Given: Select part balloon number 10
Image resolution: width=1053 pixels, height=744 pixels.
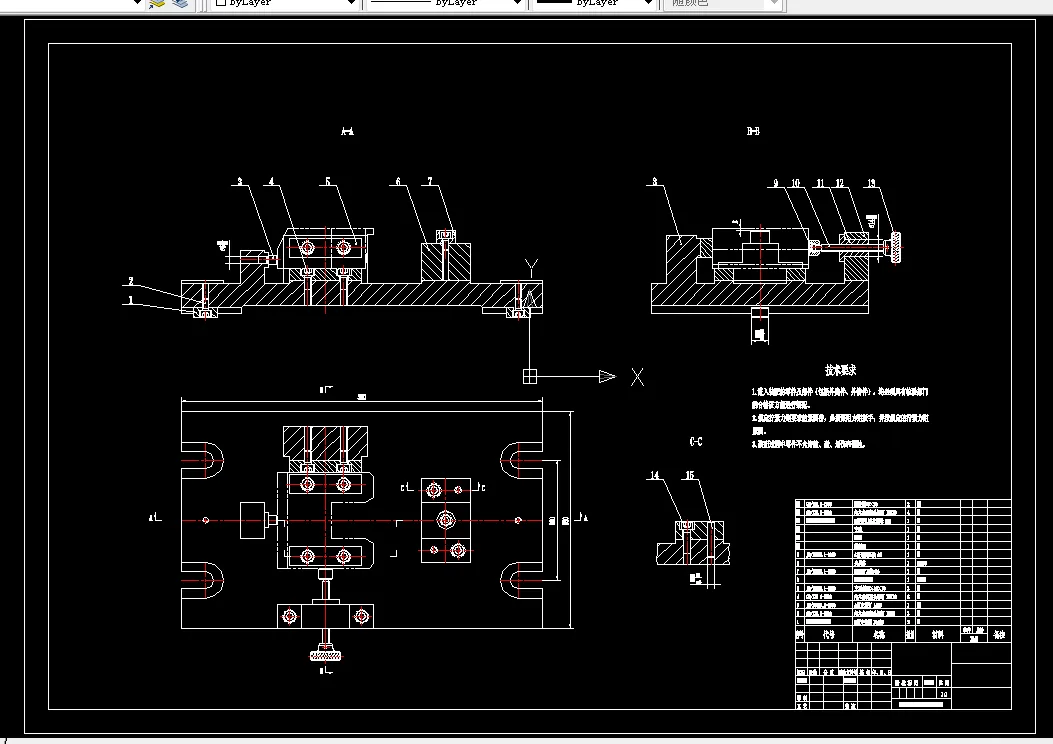Looking at the screenshot, I should (795, 183).
